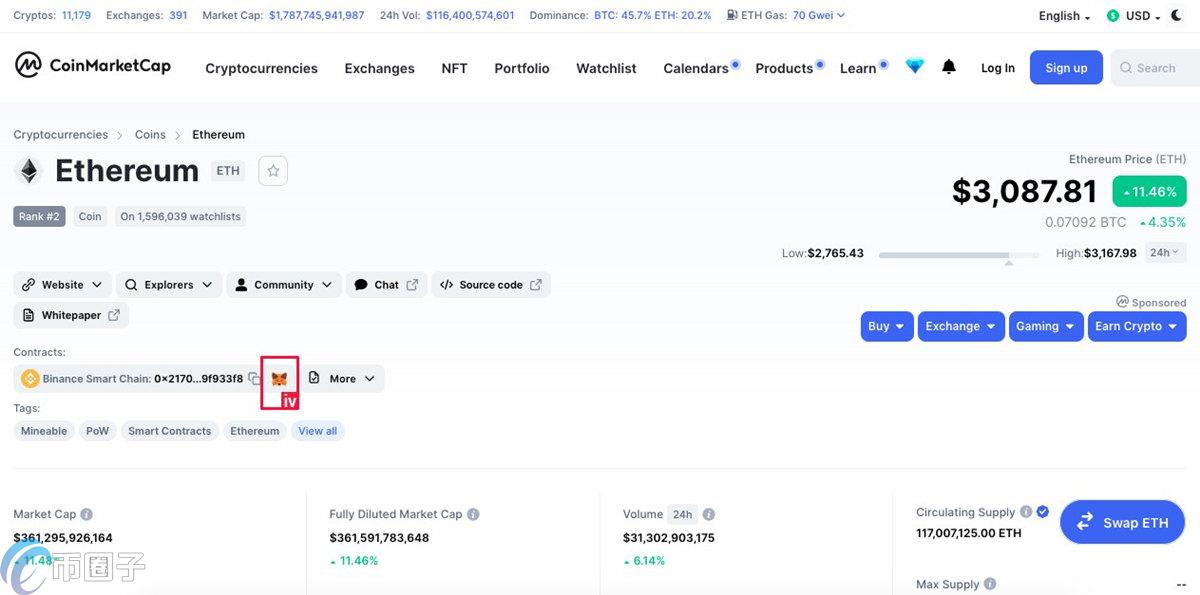Screen dimensions: 1200x595
Task: Open the Exchanges menu
Action: 379,68
